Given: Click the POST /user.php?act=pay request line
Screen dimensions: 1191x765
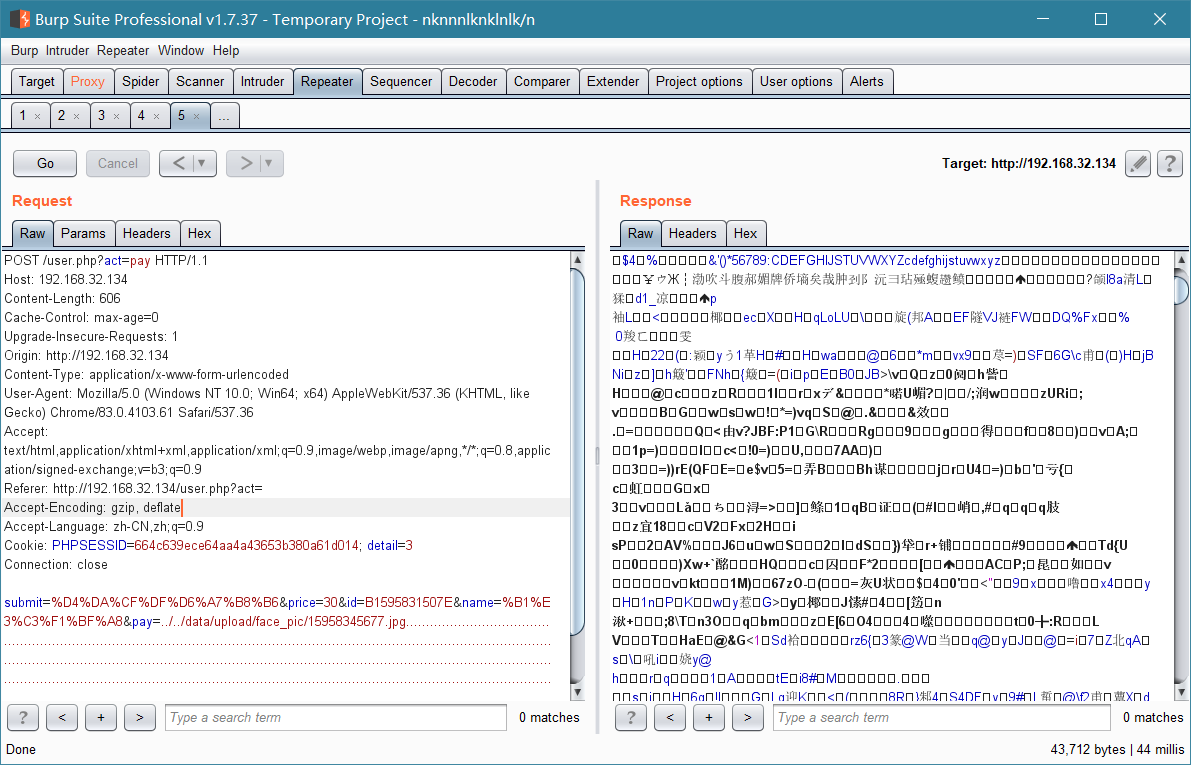Looking at the screenshot, I should click(x=106, y=261).
